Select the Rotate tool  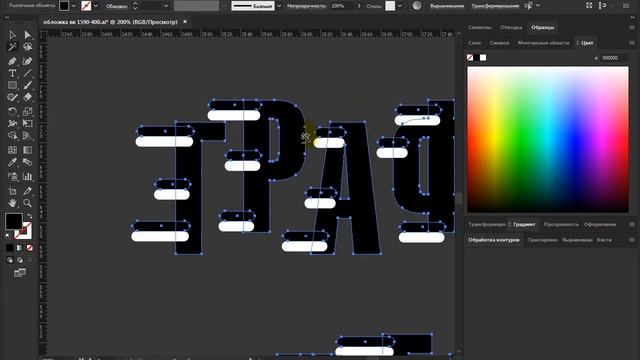coord(12,111)
